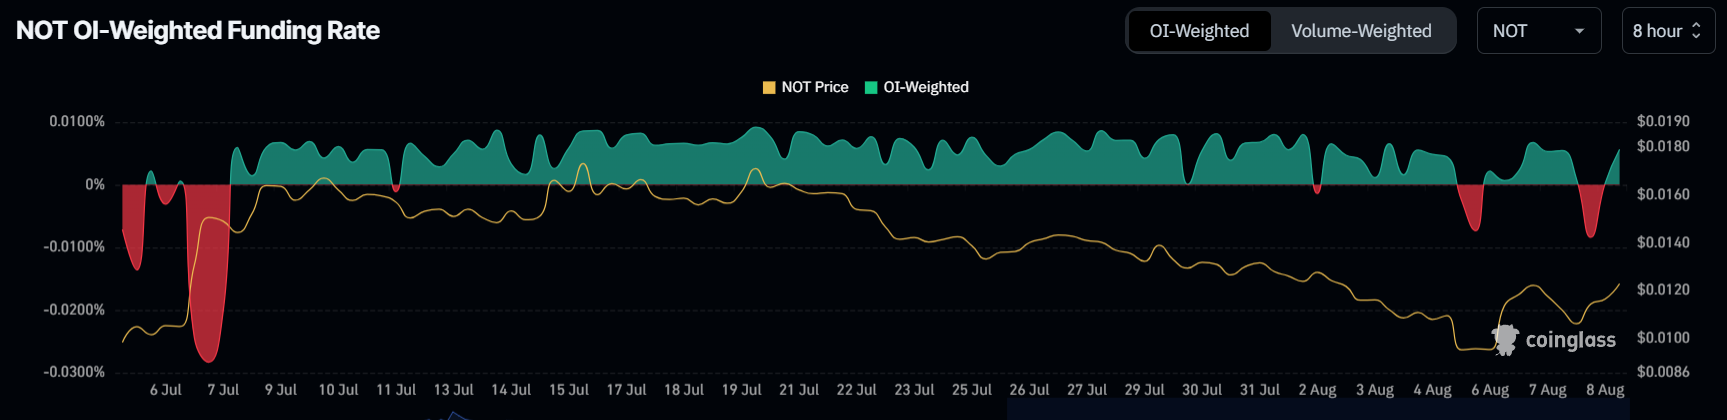The image size is (1727, 420).
Task: Click the 17 Jul date label
Action: [x=626, y=390]
